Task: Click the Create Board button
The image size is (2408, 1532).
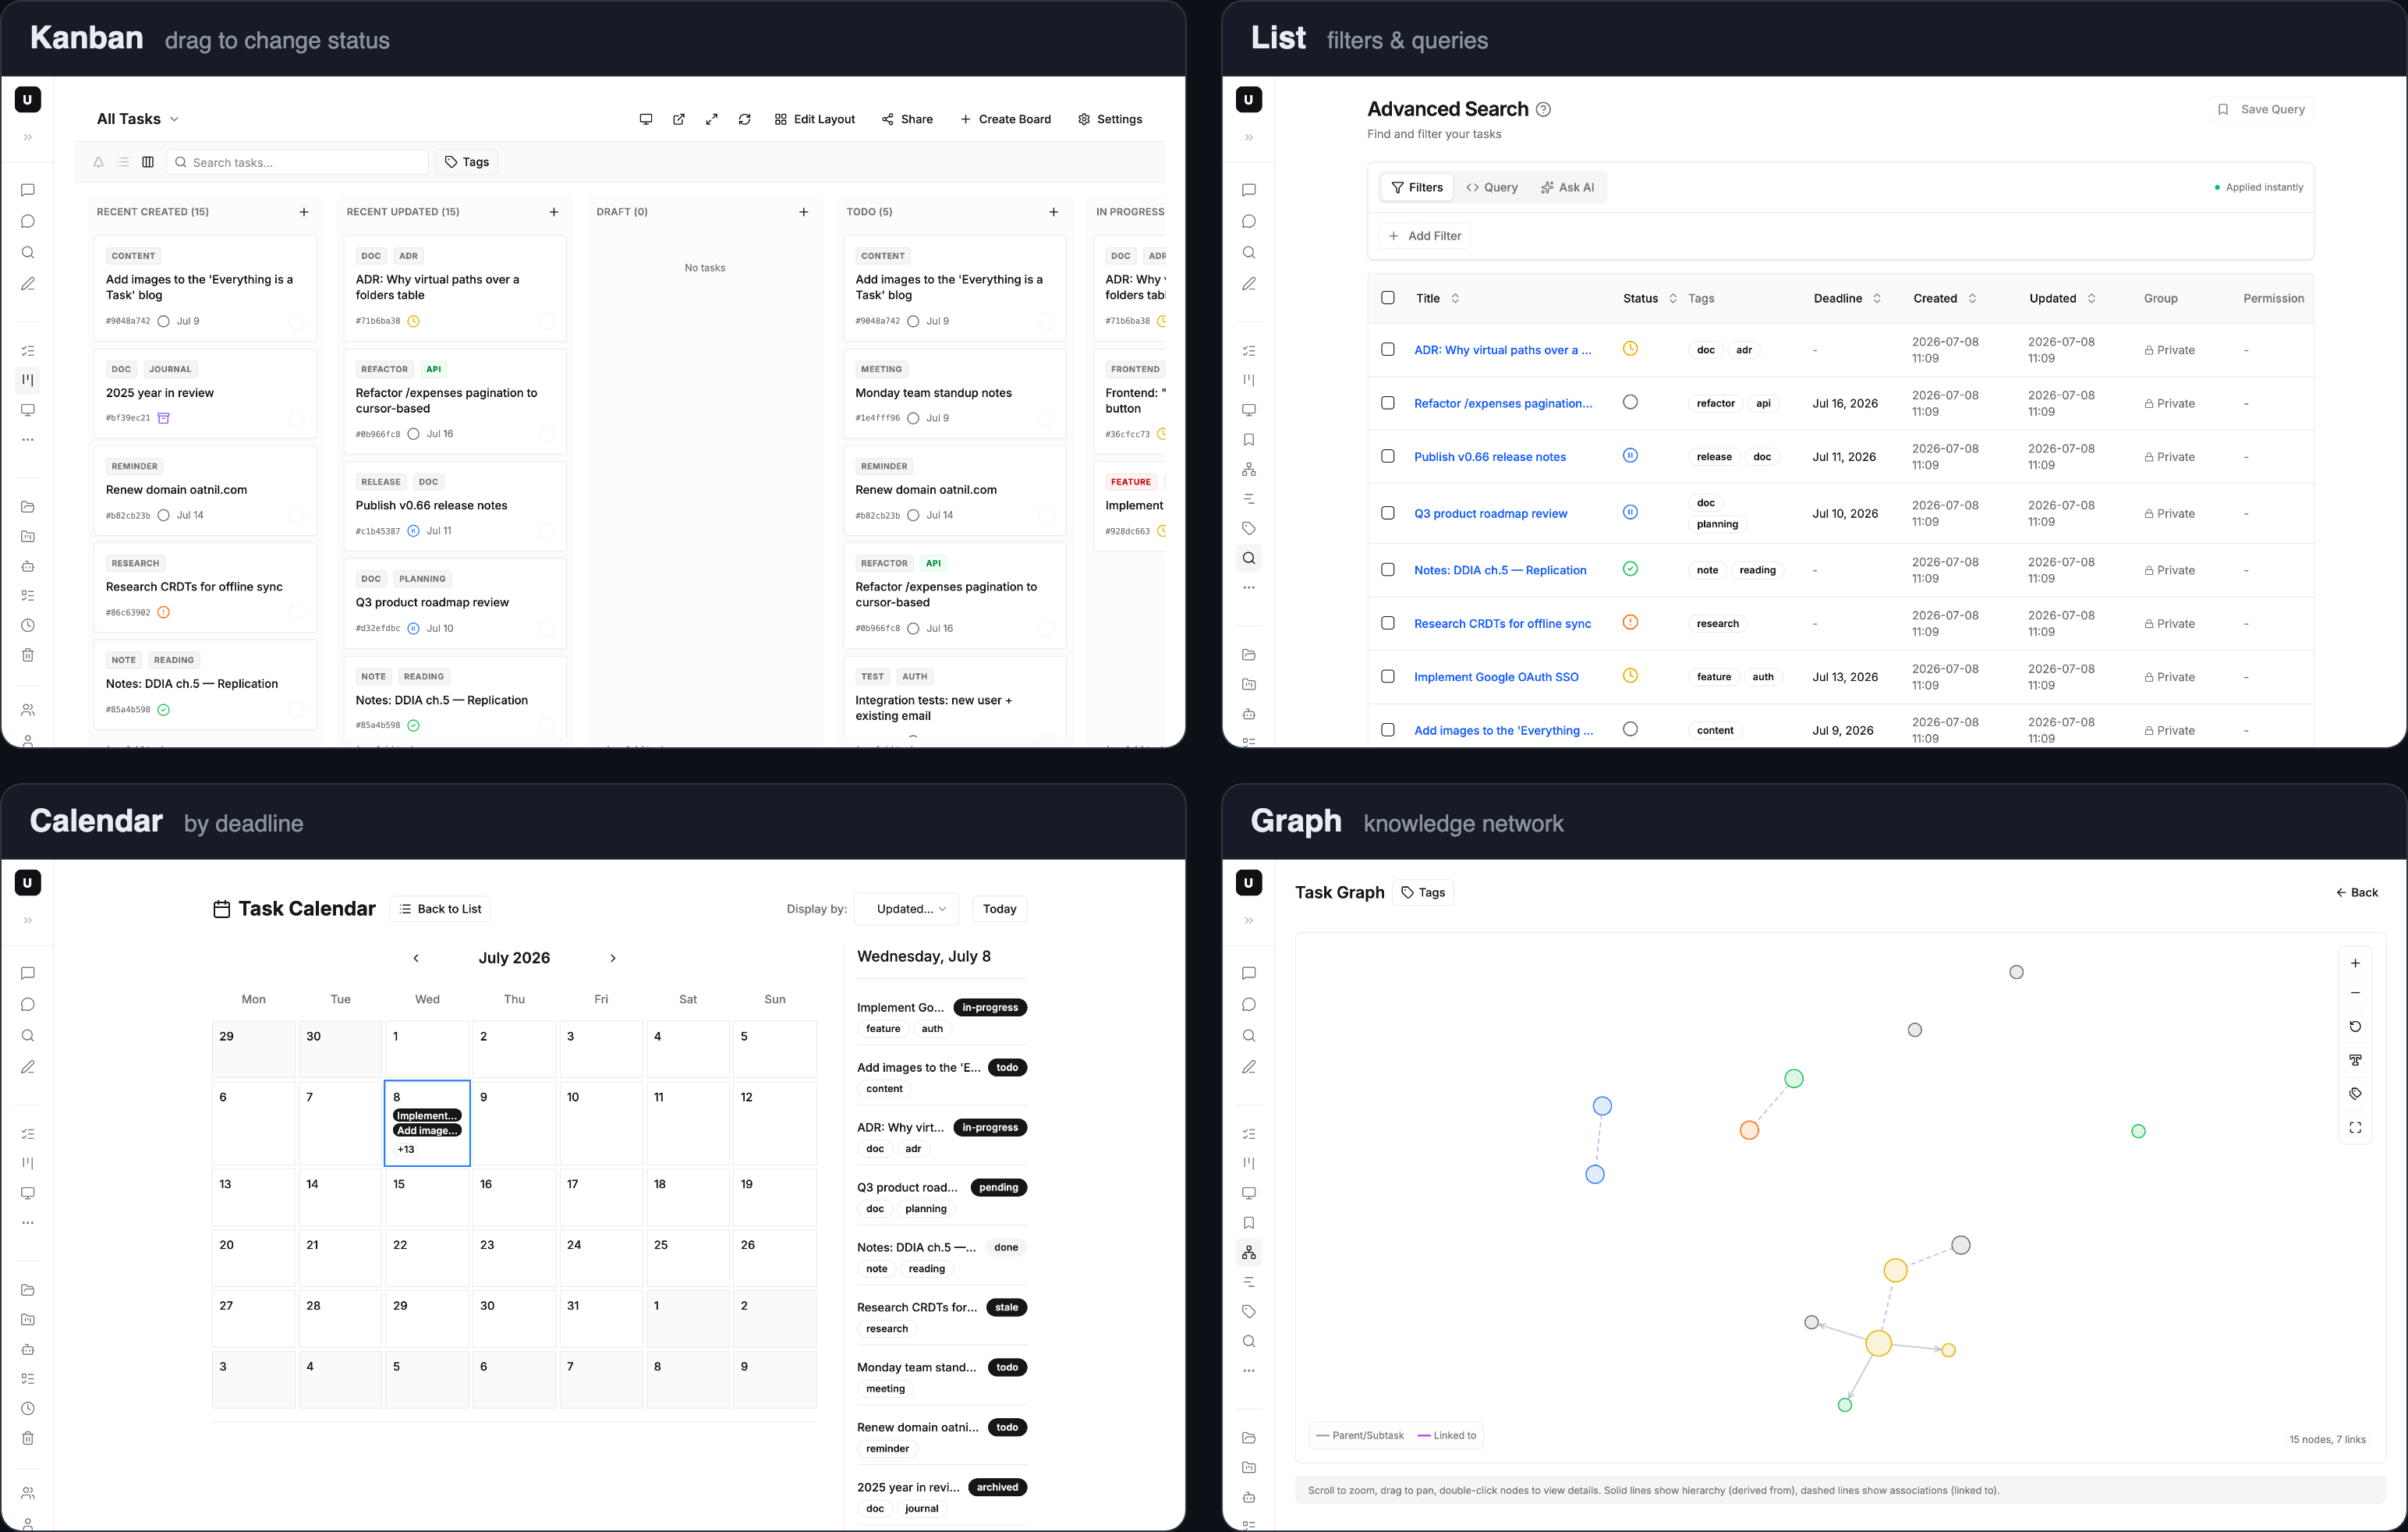Action: 1005,119
